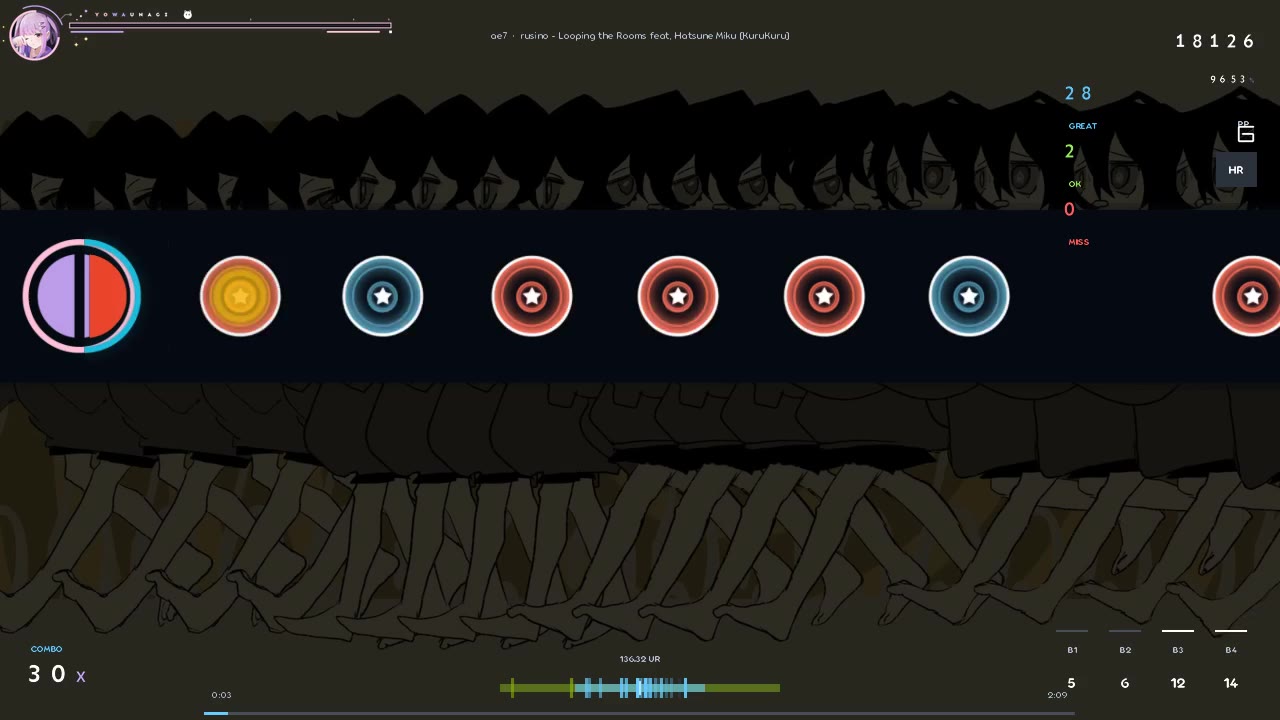
Task: Click the player avatar picture
Action: pyautogui.click(x=35, y=35)
